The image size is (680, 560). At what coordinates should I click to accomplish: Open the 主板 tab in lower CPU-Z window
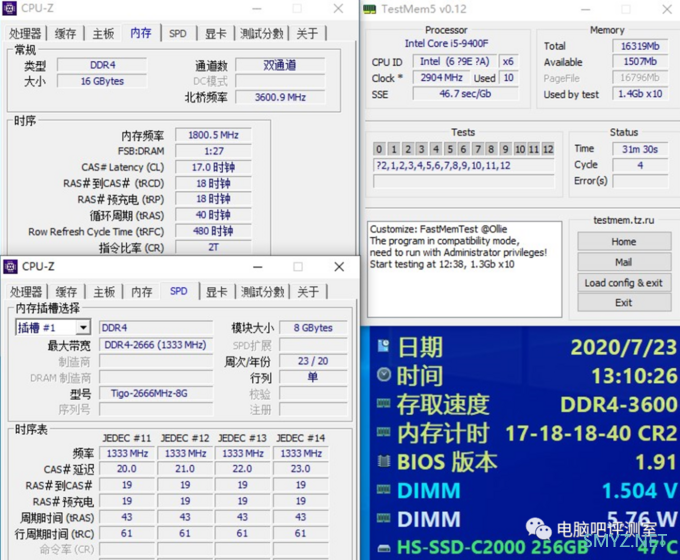pyautogui.click(x=104, y=291)
